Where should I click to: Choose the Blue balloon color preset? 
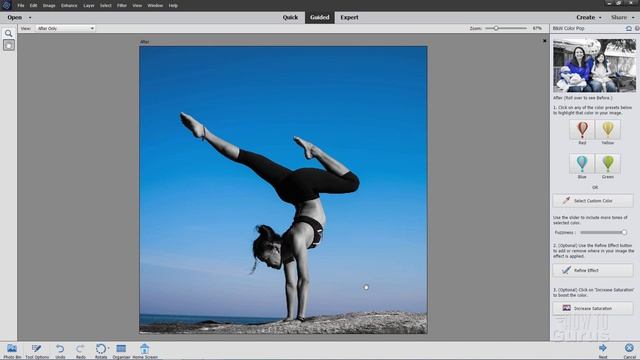coord(582,164)
